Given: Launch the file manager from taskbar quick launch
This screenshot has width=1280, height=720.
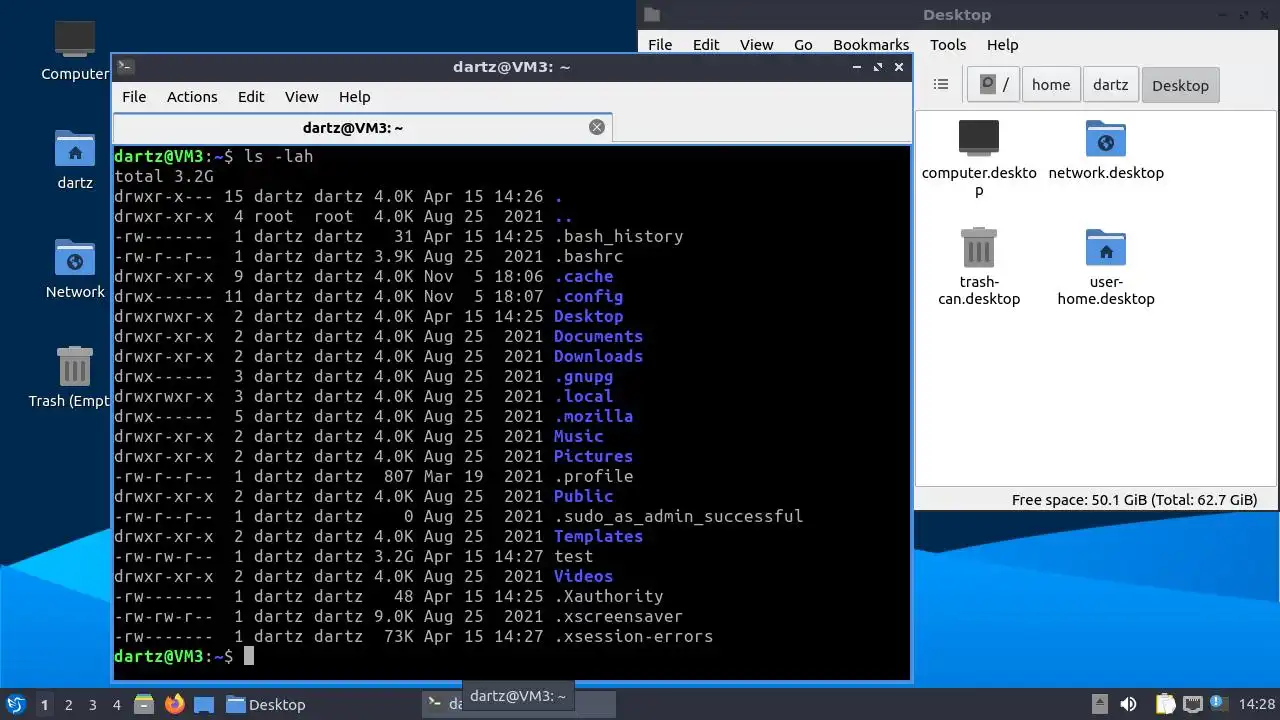Looking at the screenshot, I should pyautogui.click(x=144, y=704).
